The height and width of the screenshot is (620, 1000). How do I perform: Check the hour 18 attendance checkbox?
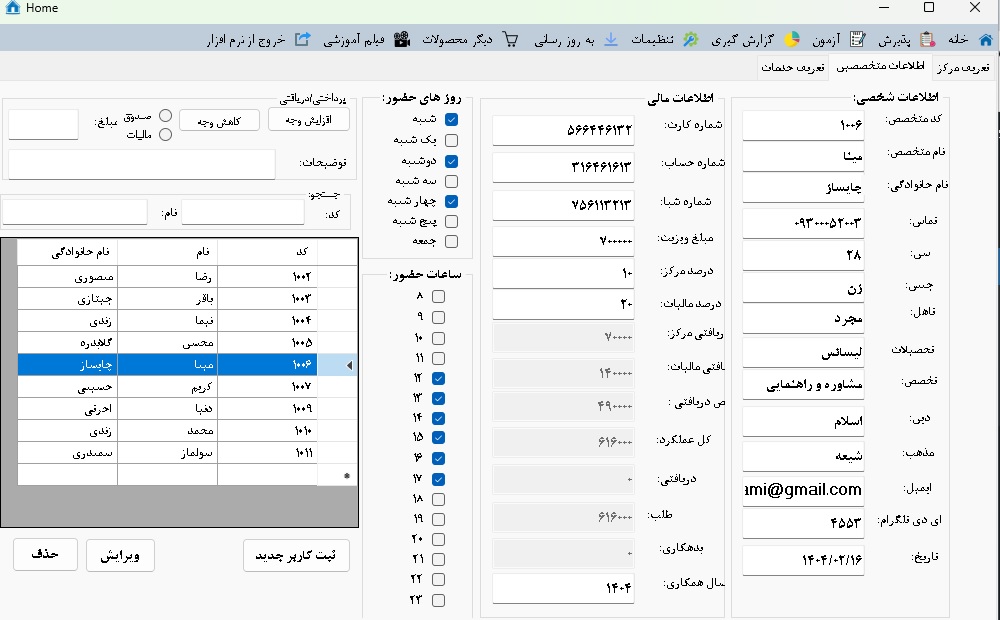point(438,499)
